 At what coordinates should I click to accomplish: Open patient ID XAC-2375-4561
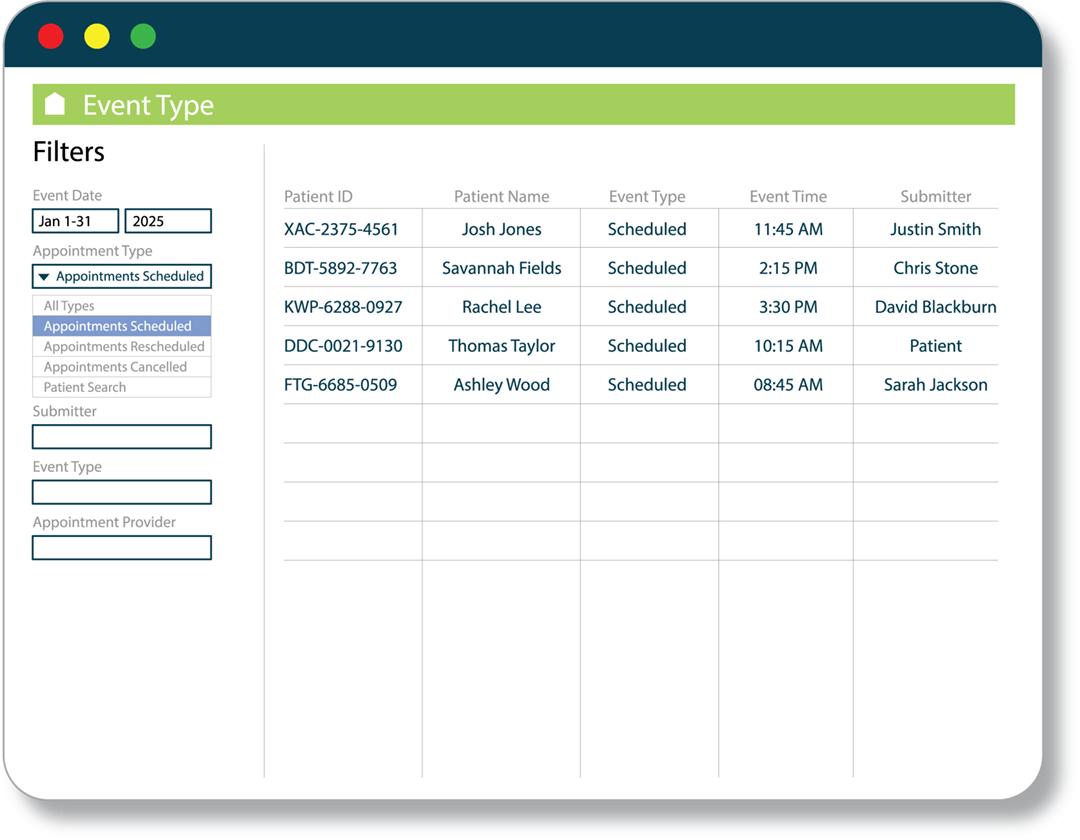pyautogui.click(x=341, y=229)
